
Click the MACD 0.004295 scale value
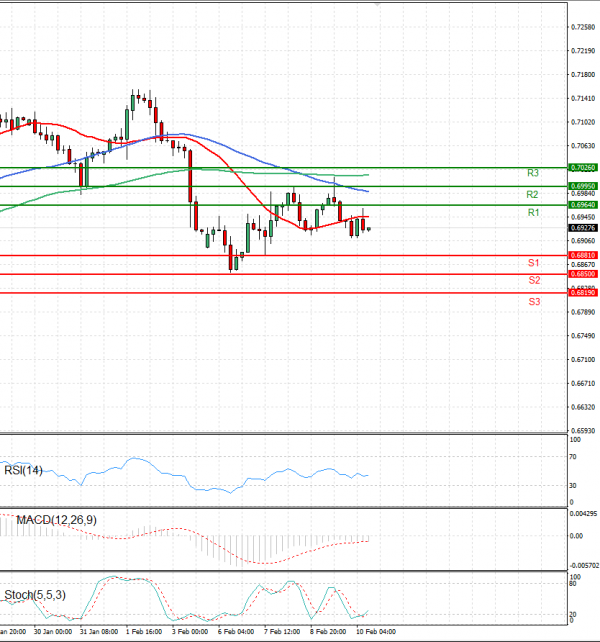[x=584, y=513]
